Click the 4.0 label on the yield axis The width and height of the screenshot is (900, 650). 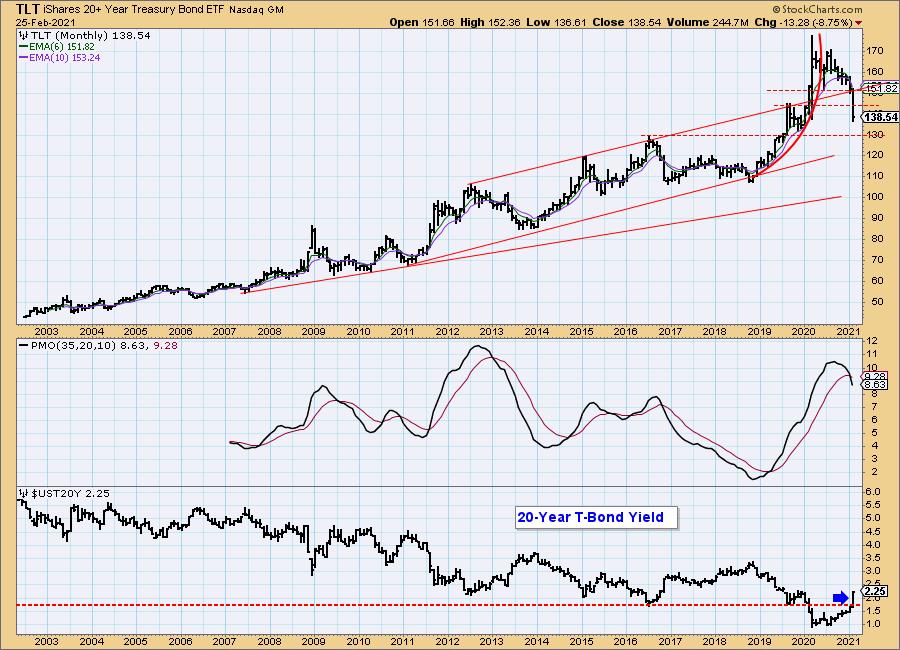pyautogui.click(x=872, y=544)
